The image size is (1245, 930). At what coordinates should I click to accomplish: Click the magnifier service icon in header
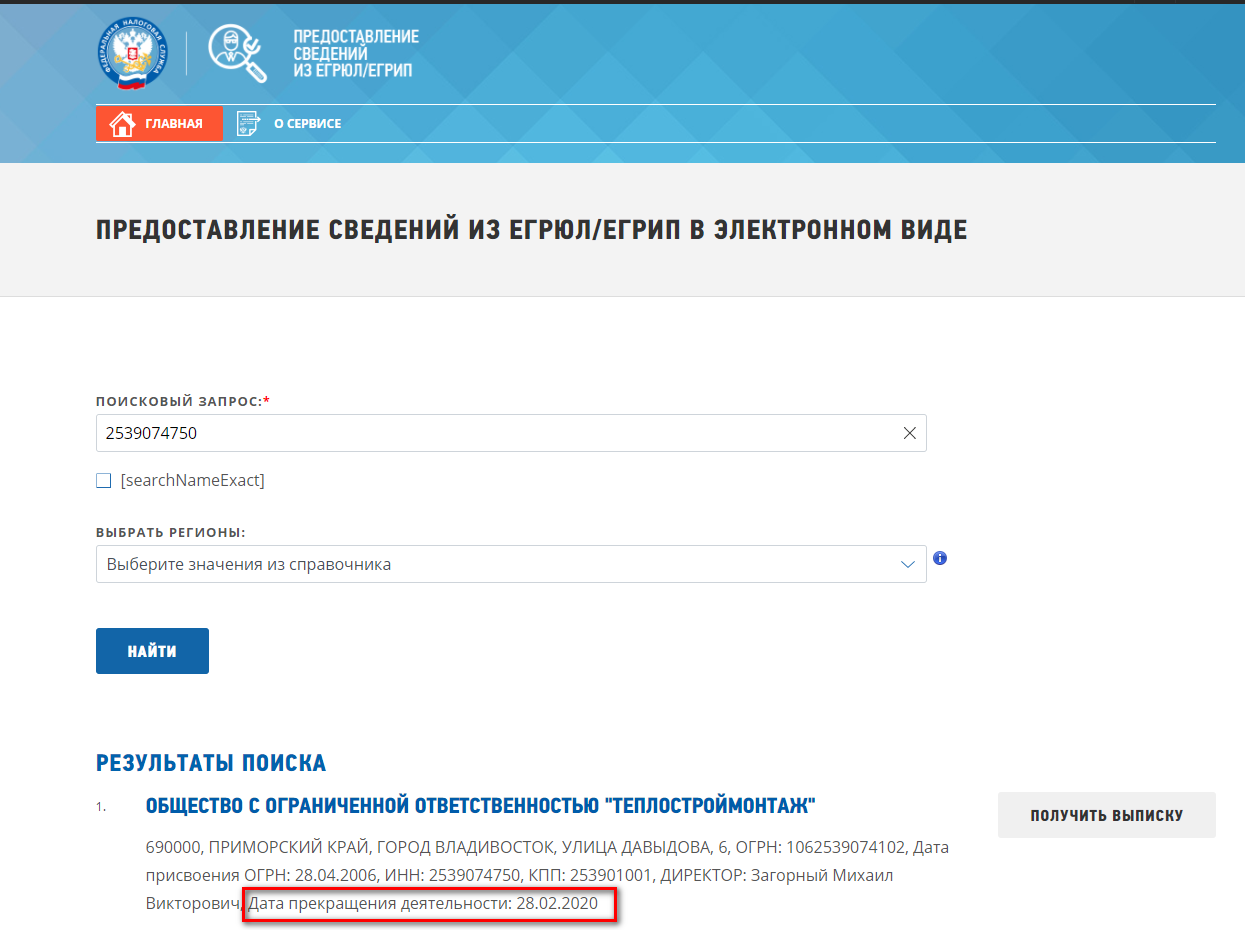238,53
